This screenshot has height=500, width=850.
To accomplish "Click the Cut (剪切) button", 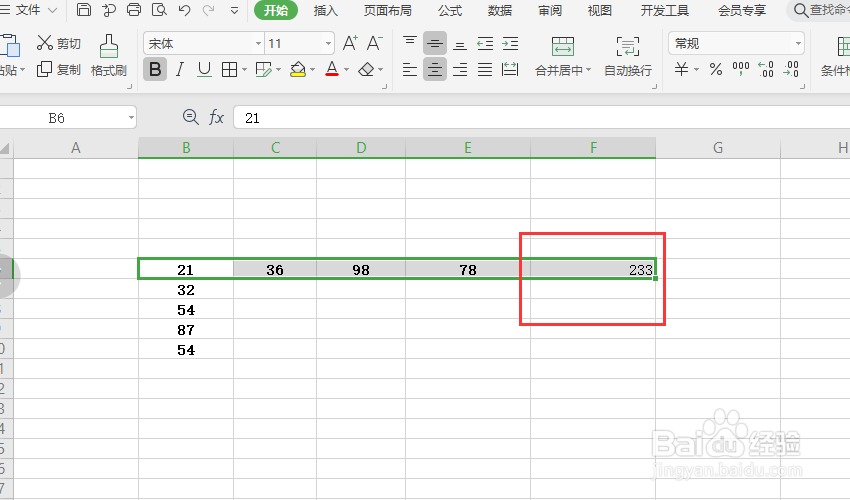I will point(59,43).
